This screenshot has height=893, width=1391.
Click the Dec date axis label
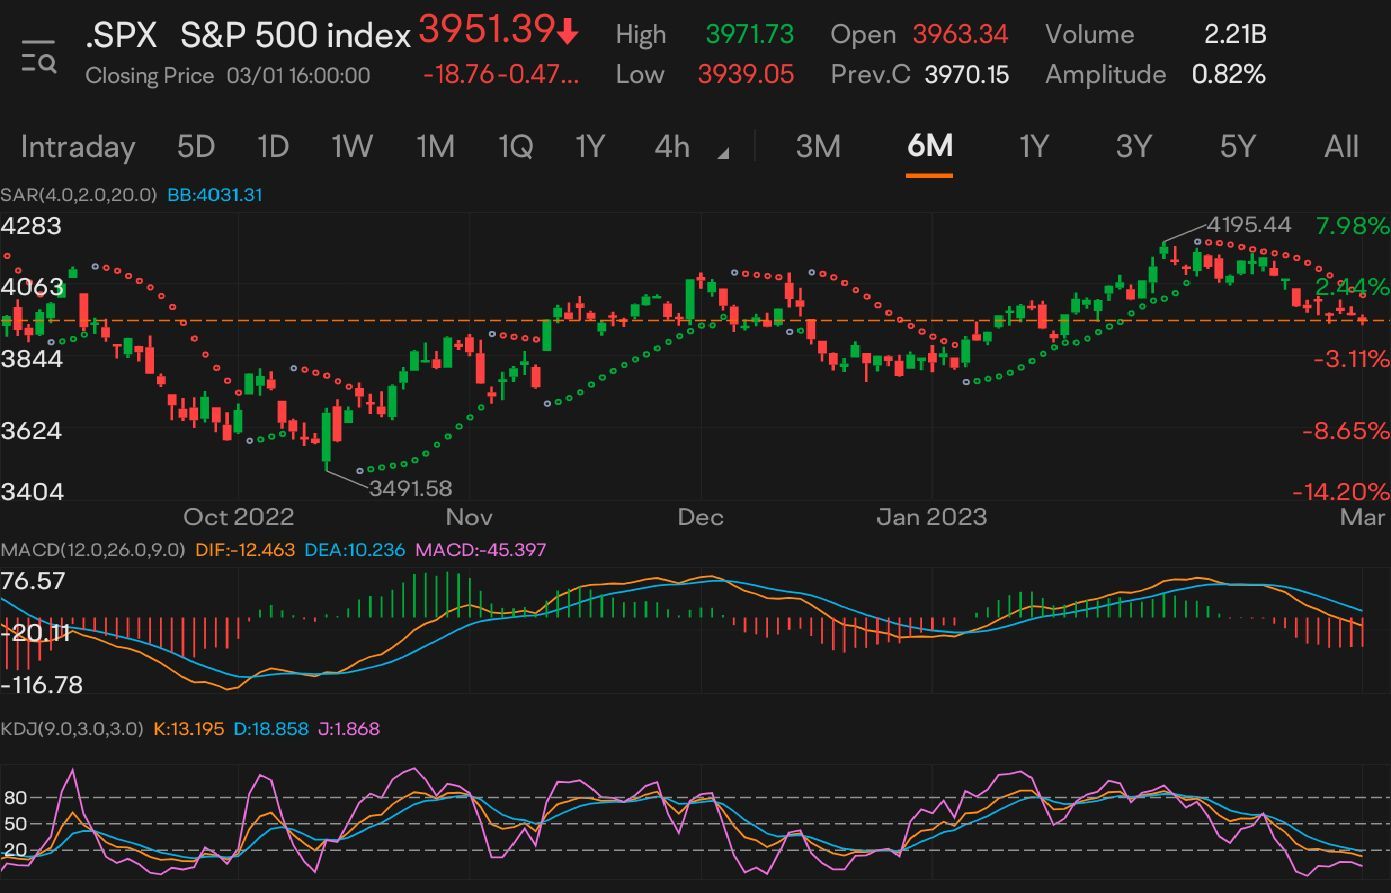700,517
